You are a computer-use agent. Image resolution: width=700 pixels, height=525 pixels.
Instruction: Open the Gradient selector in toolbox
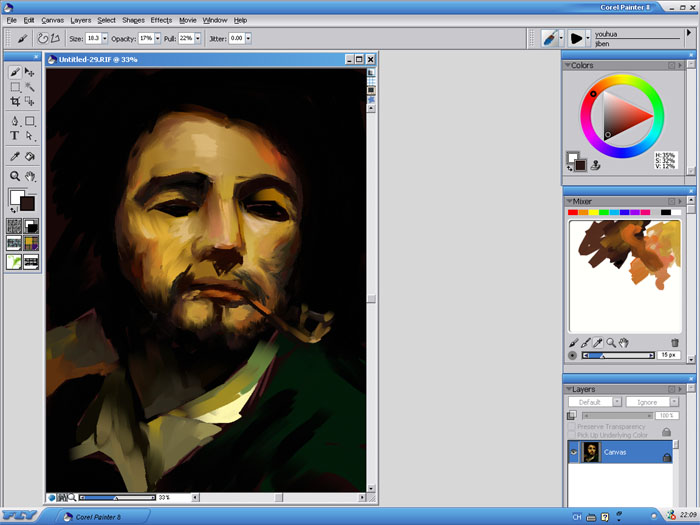(31, 226)
